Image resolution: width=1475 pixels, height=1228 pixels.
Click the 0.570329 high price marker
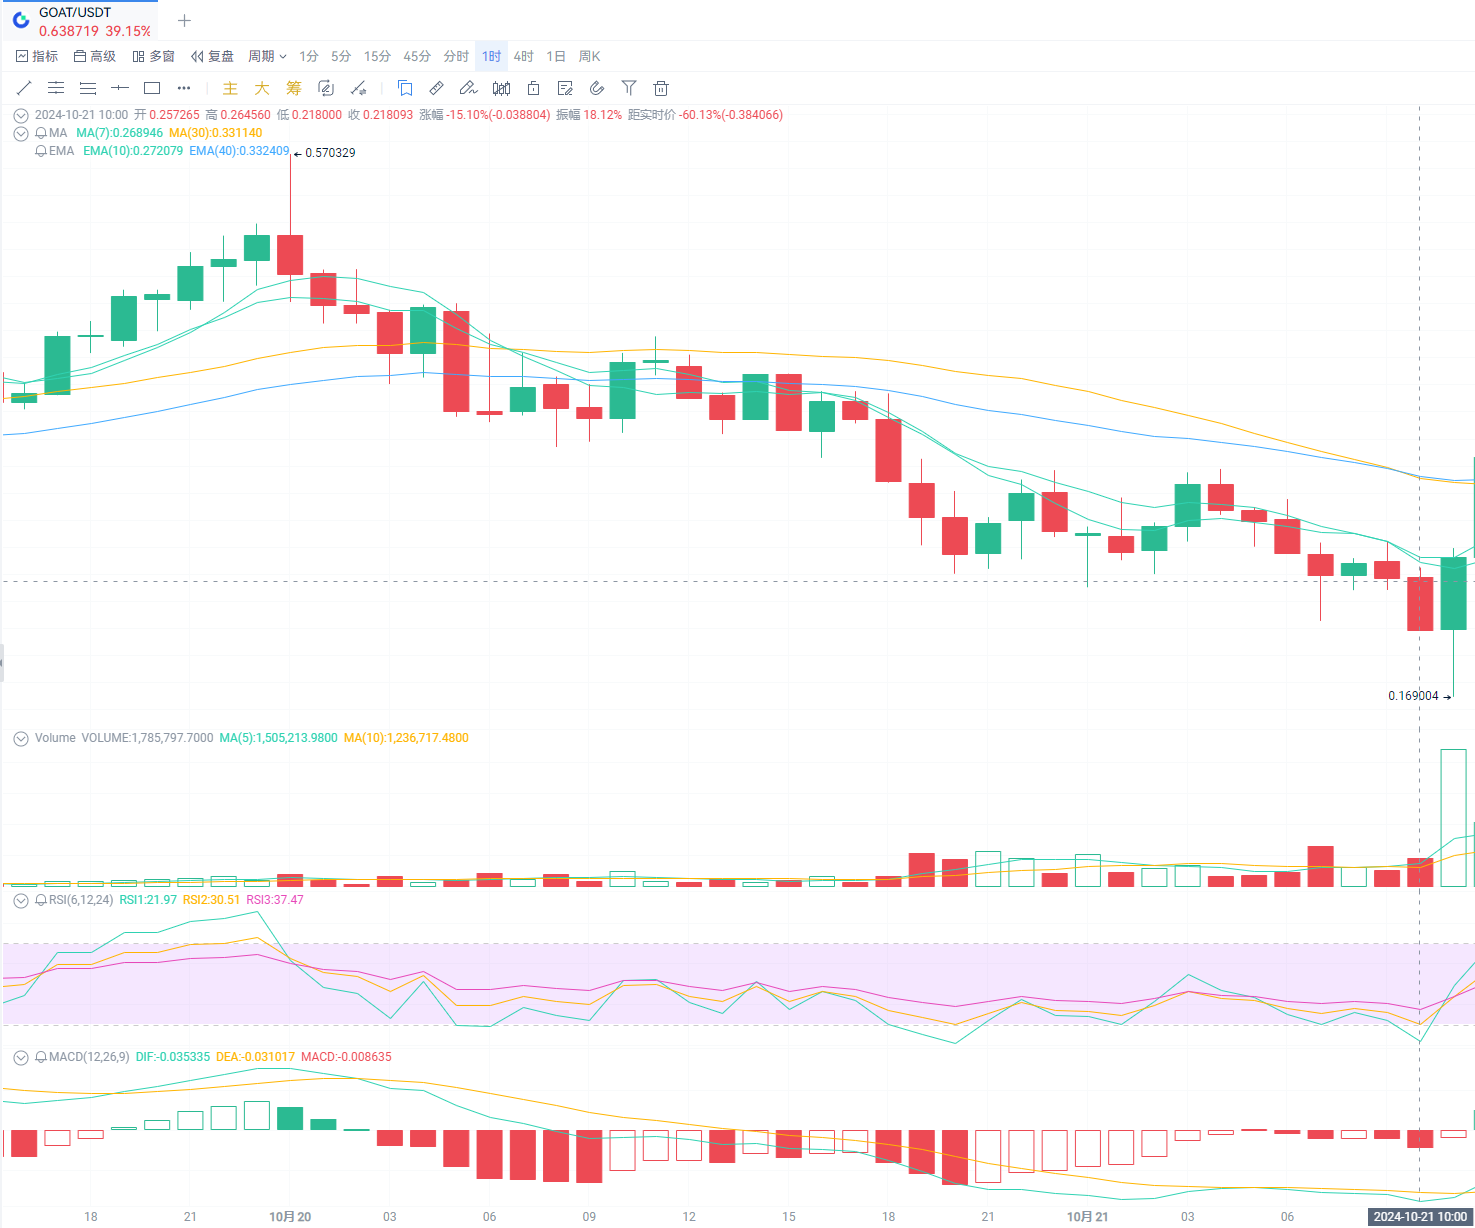pyautogui.click(x=325, y=153)
